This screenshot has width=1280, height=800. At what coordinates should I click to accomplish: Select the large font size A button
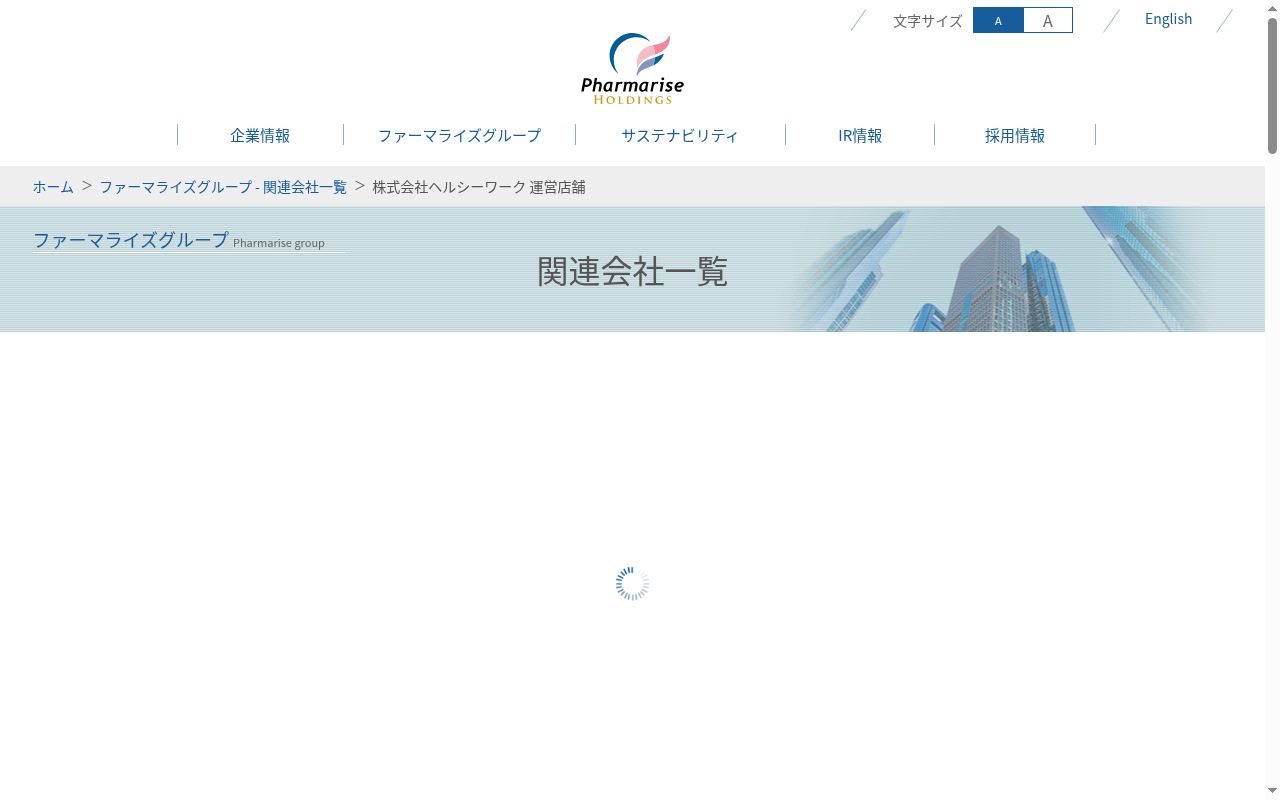click(x=1048, y=20)
